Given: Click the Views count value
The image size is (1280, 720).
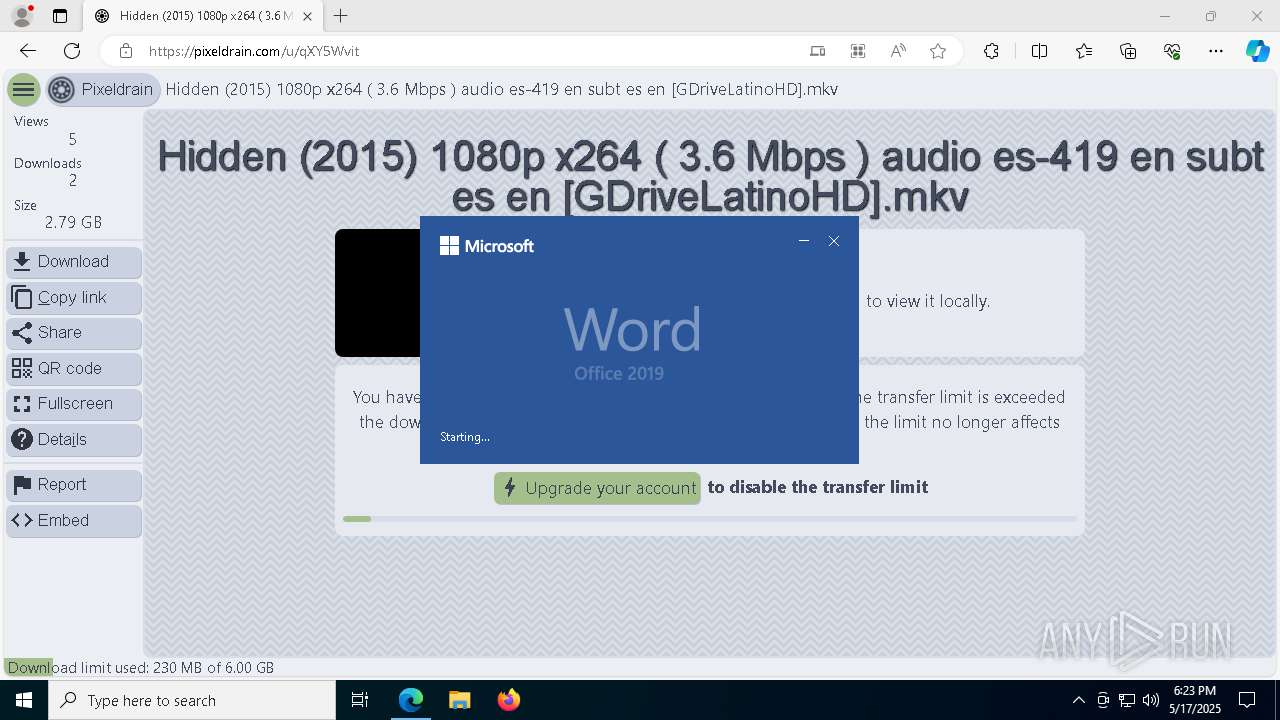Looking at the screenshot, I should (x=72, y=139).
